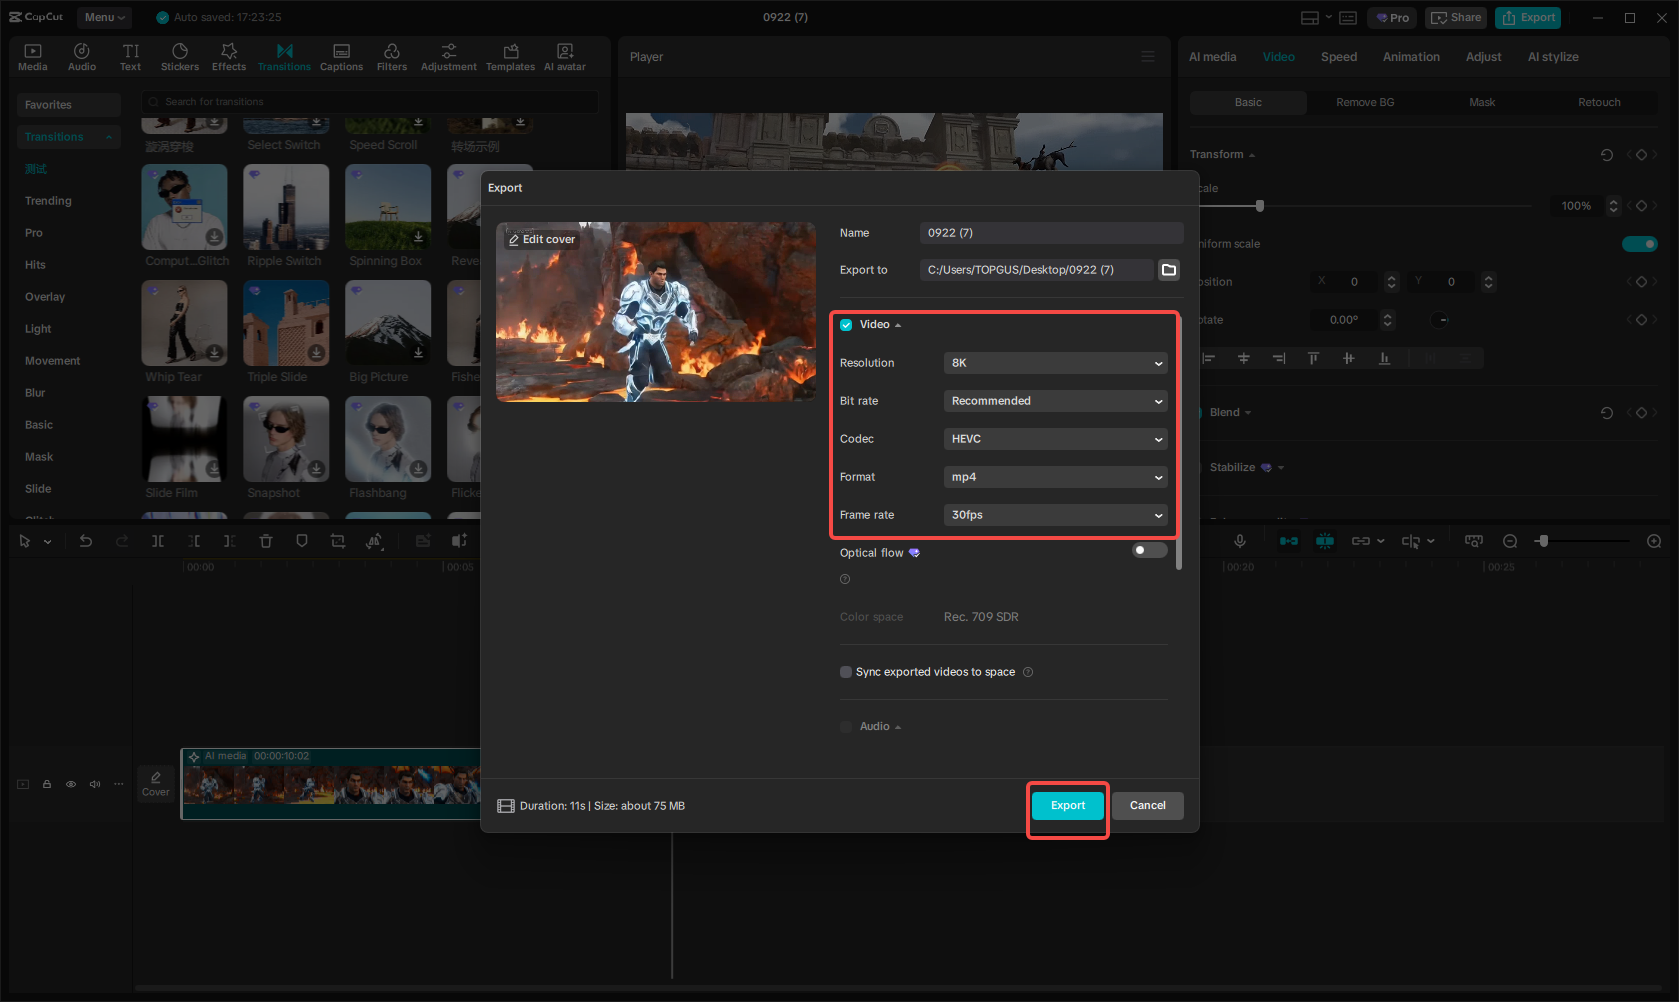Open the Templates panel icon
1679x1002 pixels.
[511, 57]
